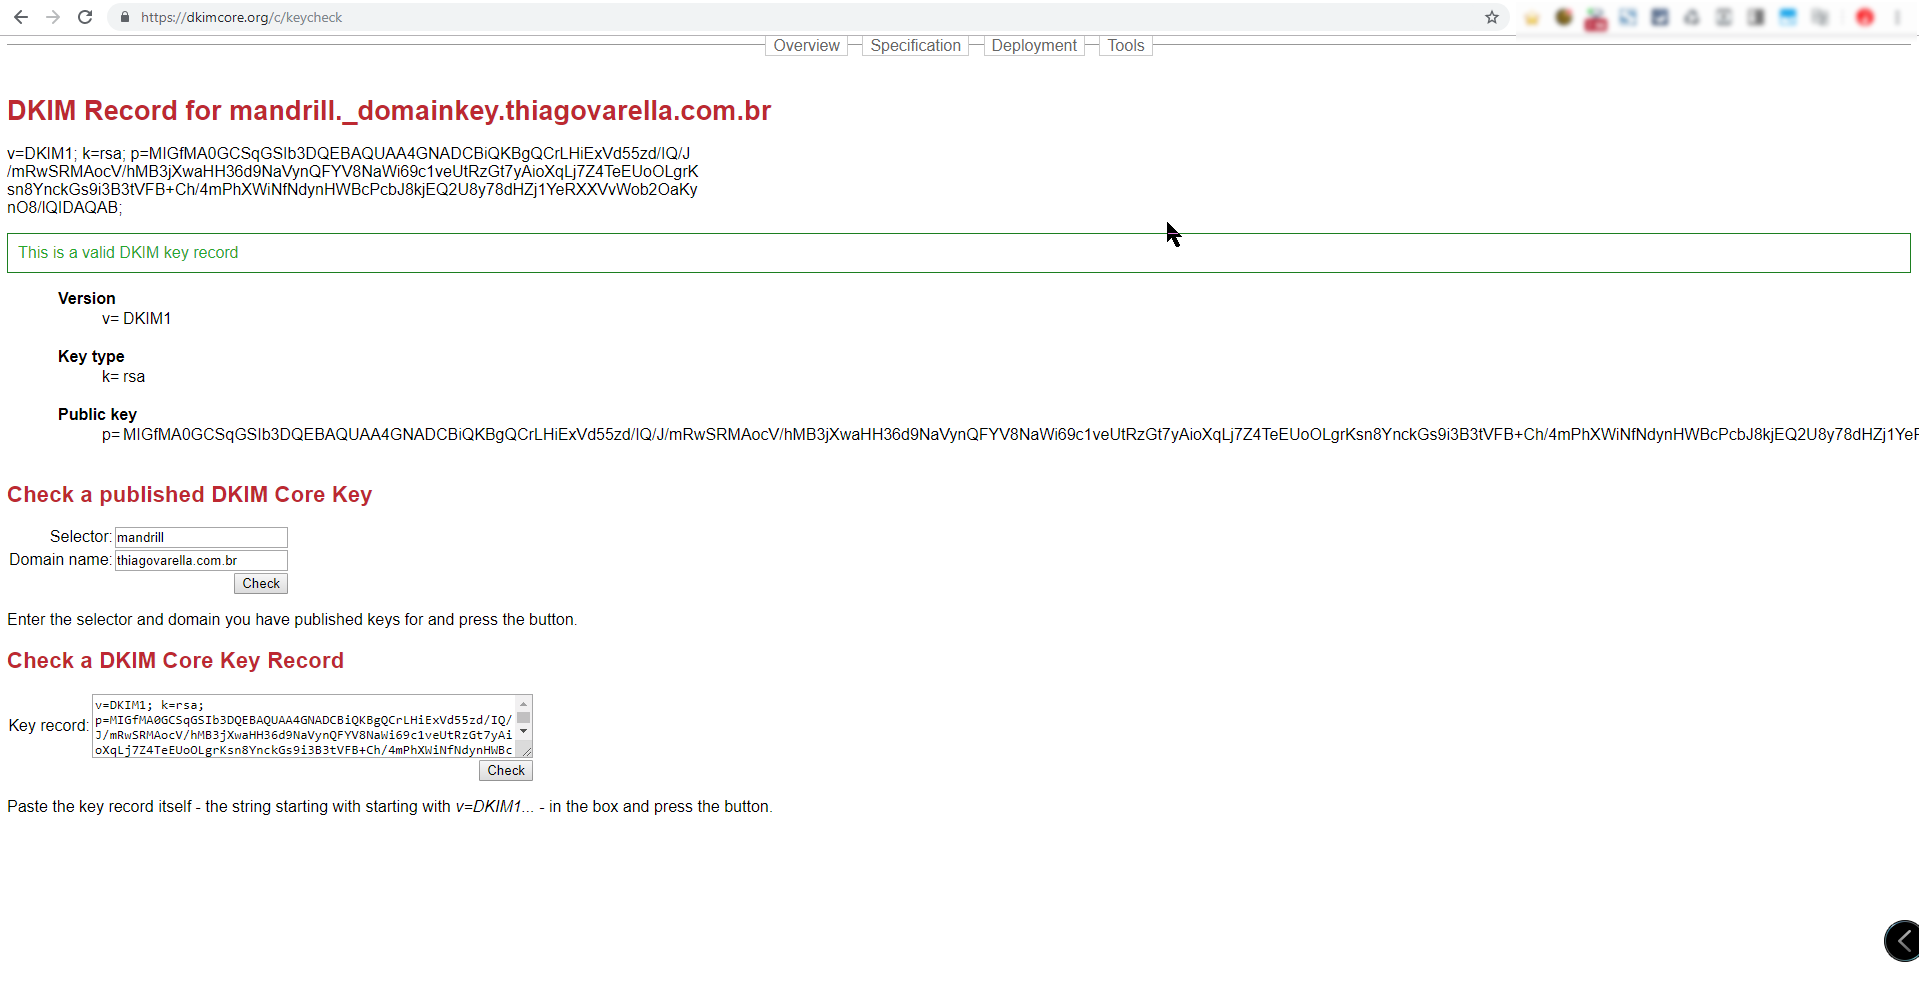Click the "k= rsa" value
The width and height of the screenshot is (1919, 988).
(123, 376)
